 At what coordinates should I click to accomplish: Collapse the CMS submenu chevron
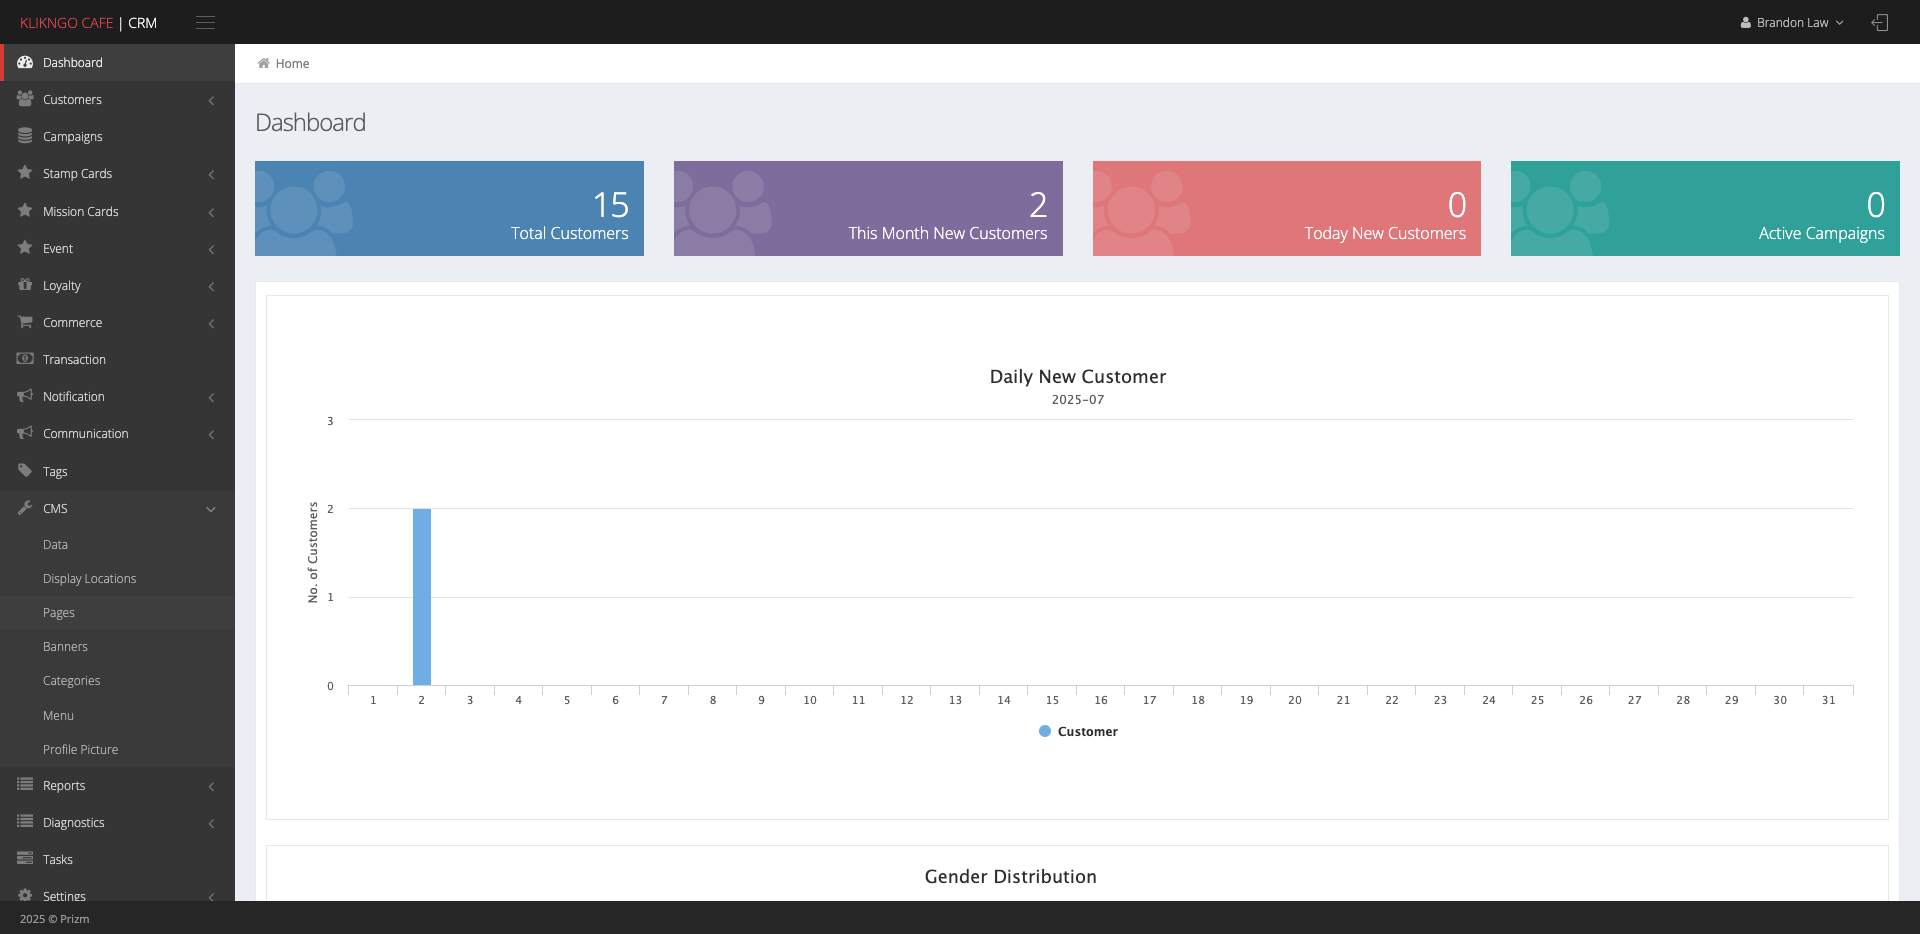(211, 509)
